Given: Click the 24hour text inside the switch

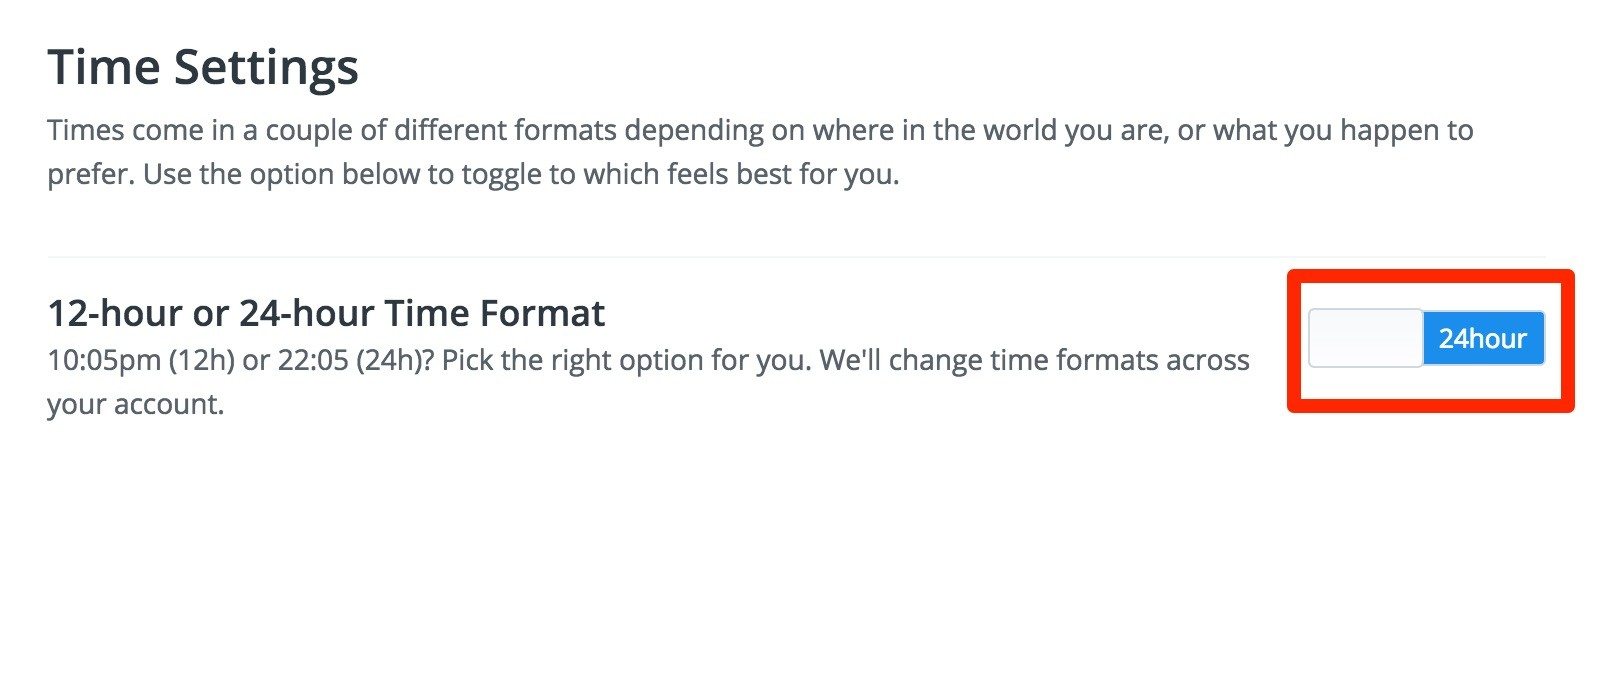Looking at the screenshot, I should (1483, 338).
